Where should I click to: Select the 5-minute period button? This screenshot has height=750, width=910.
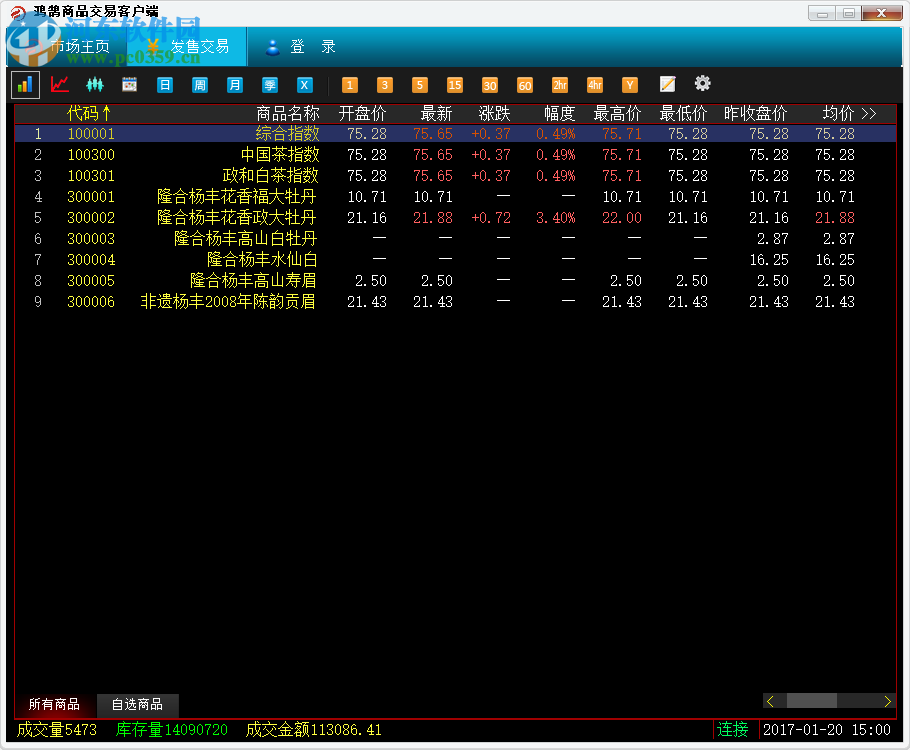(420, 85)
